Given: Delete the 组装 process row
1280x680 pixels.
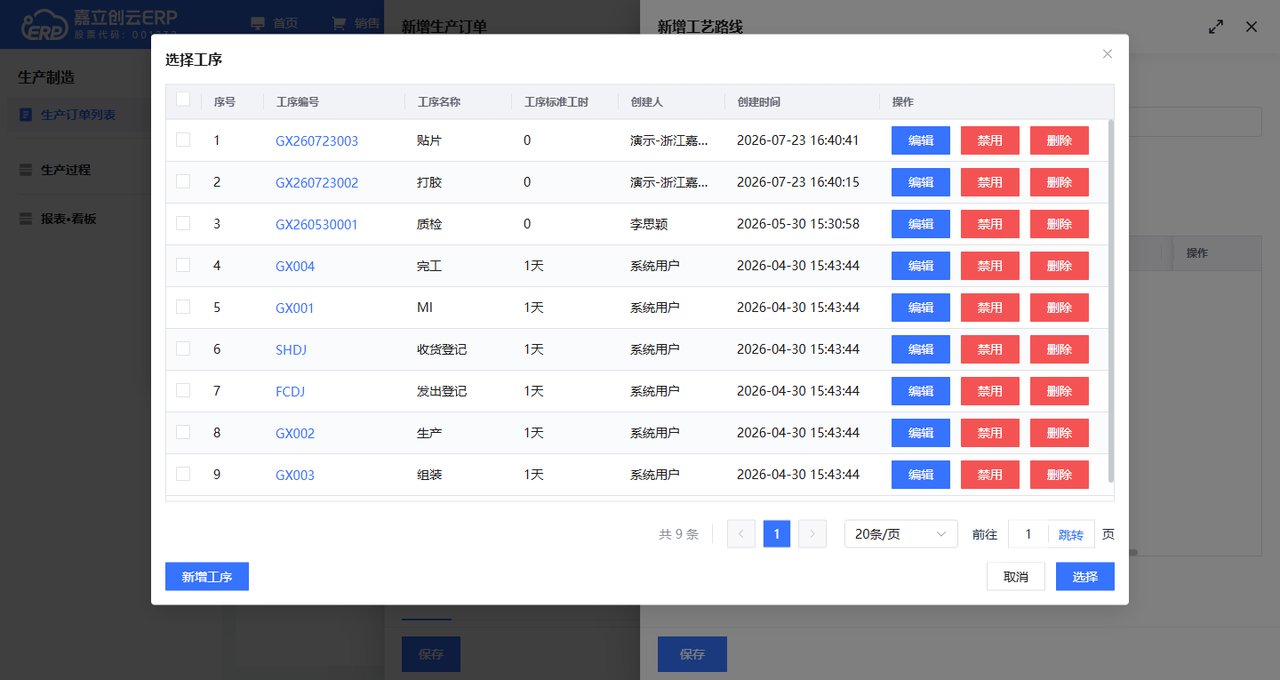Looking at the screenshot, I should (1059, 475).
